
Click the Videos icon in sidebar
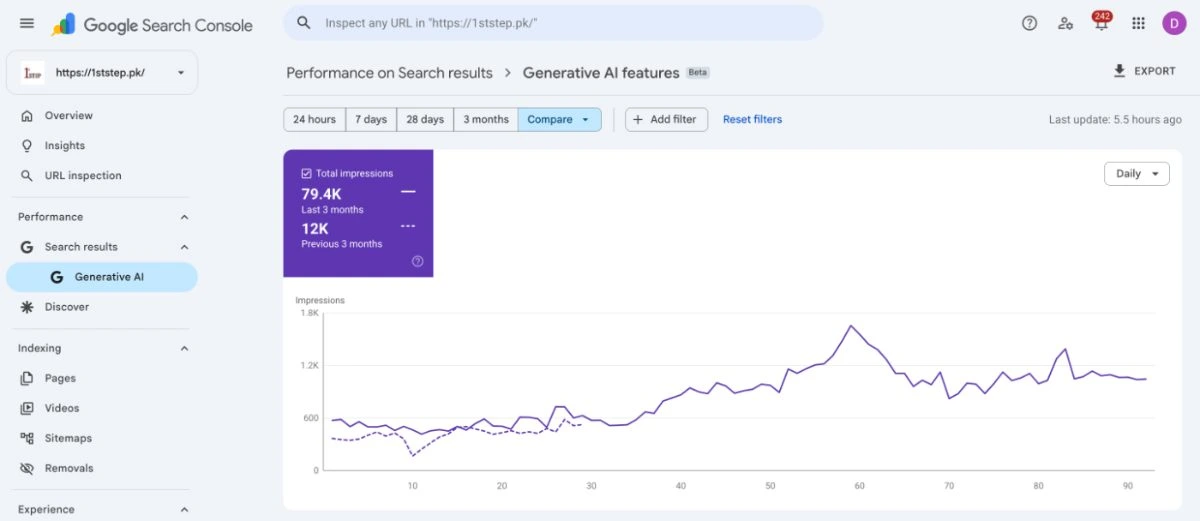pos(27,408)
